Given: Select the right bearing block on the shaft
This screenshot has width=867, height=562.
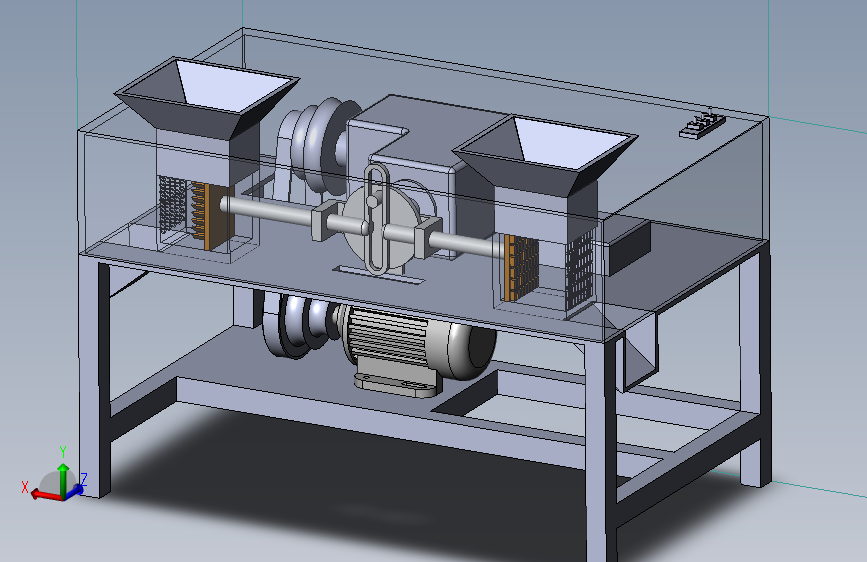Looking at the screenshot, I should (427, 238).
